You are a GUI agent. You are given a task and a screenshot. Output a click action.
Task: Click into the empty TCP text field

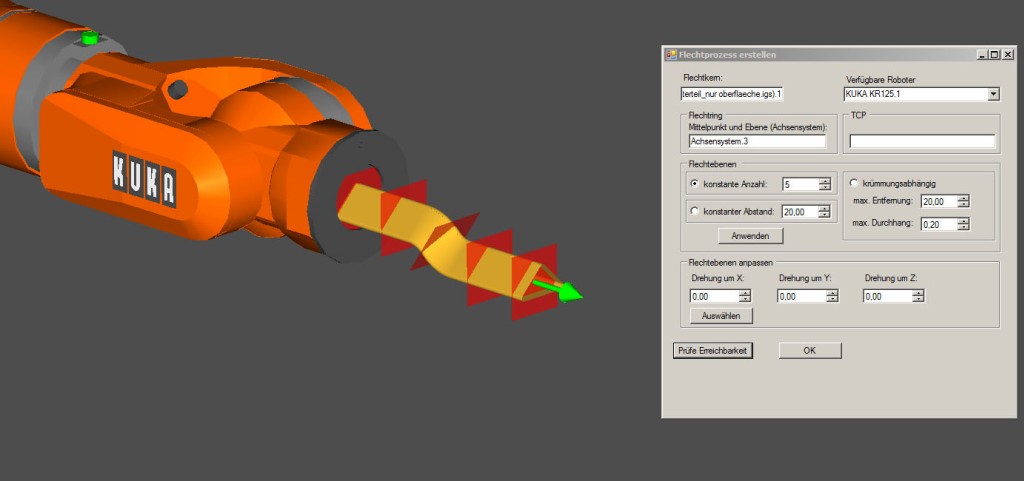[x=922, y=142]
